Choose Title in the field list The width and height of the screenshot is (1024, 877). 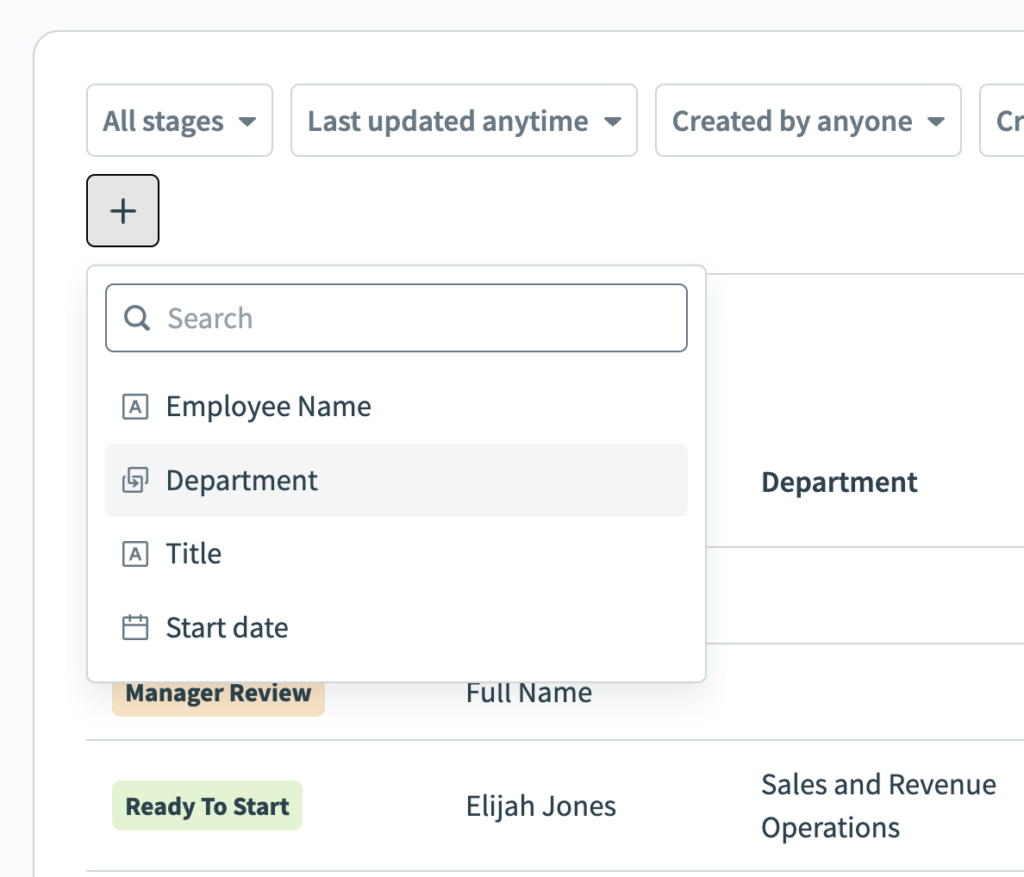point(193,554)
